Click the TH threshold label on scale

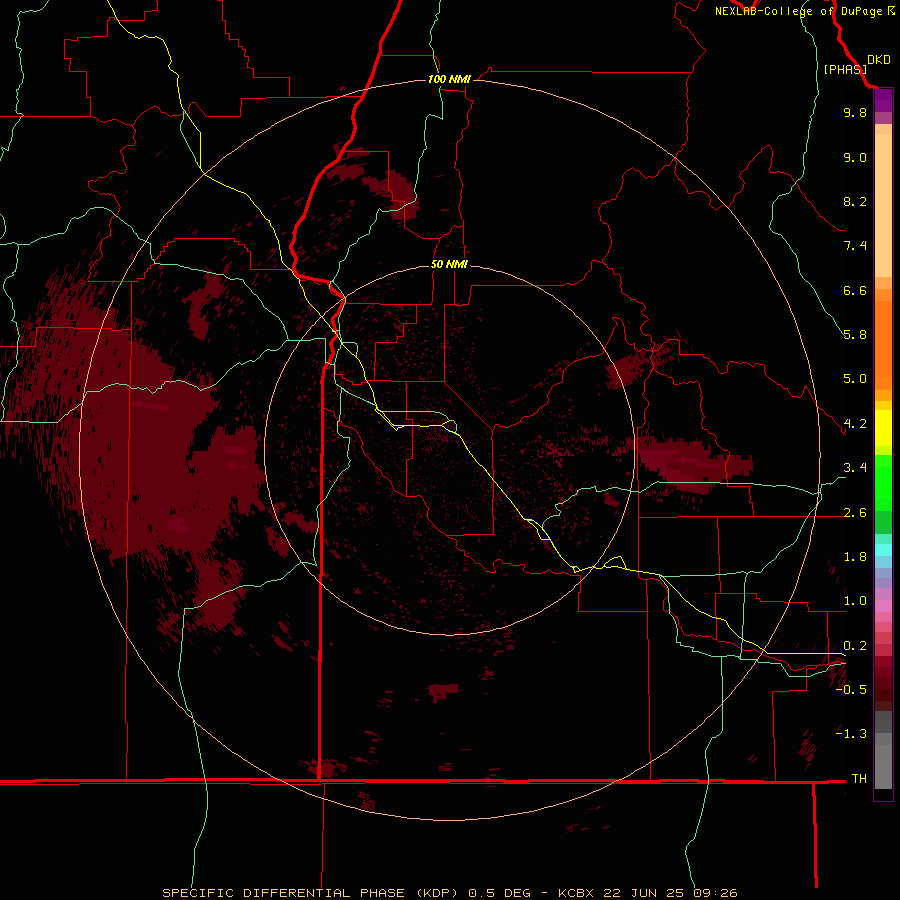(859, 779)
